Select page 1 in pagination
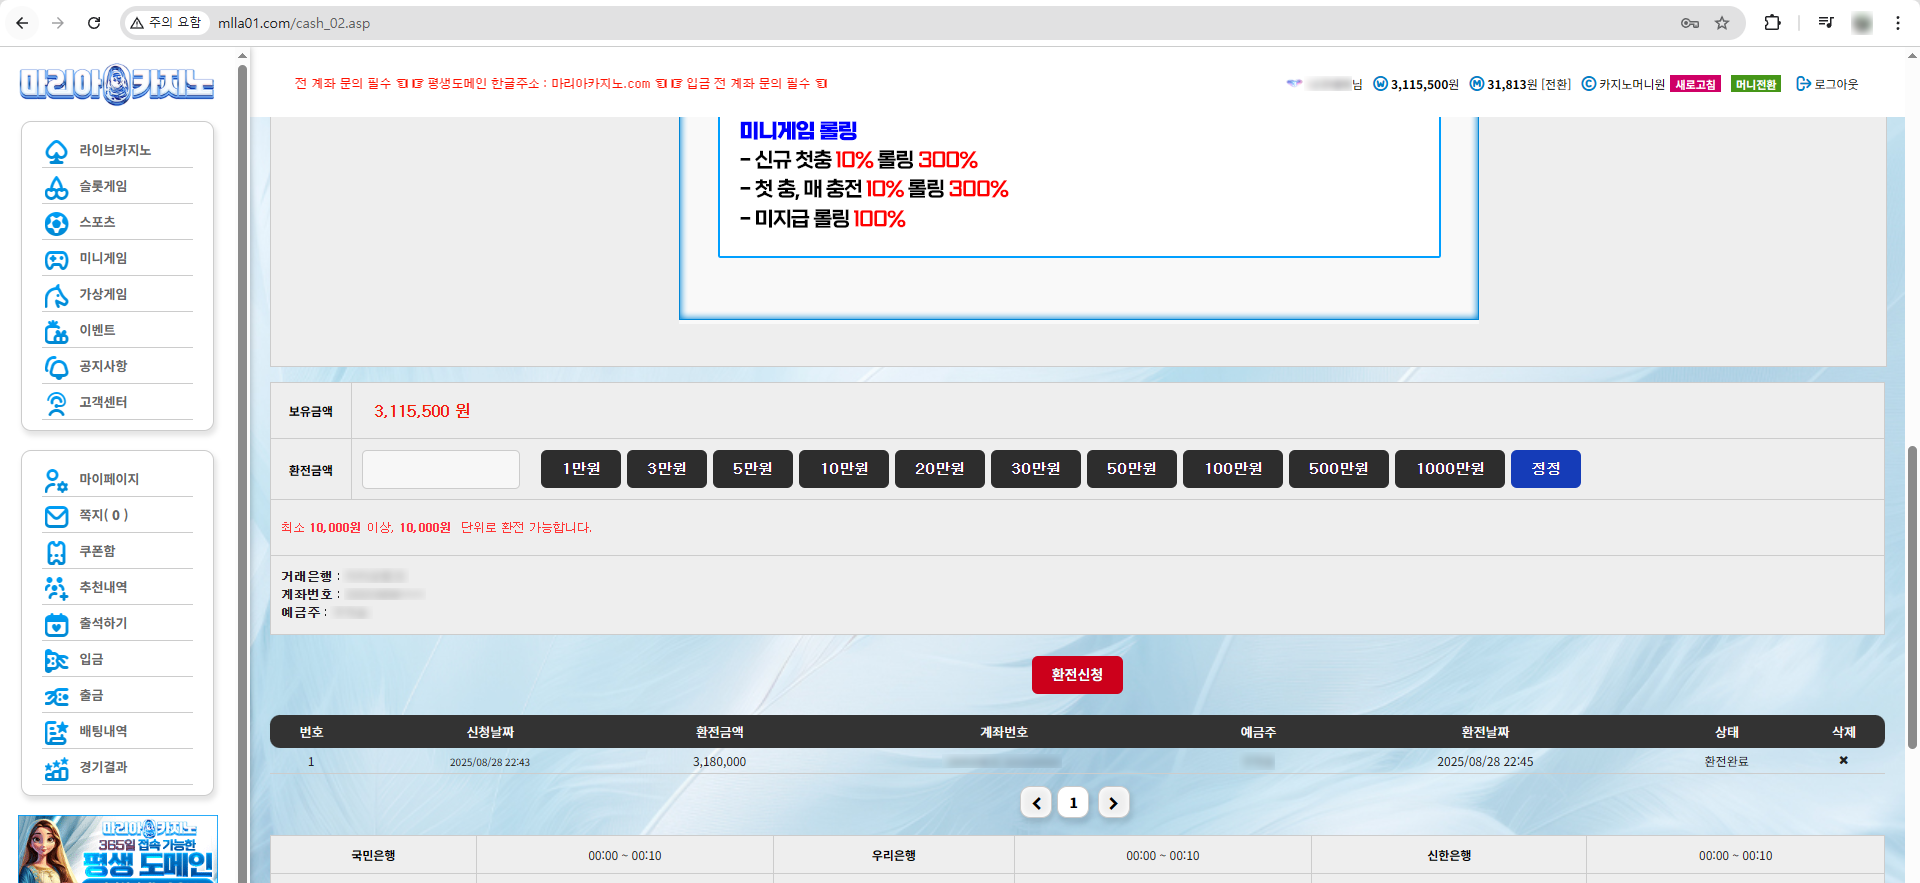The width and height of the screenshot is (1920, 883). point(1073,802)
